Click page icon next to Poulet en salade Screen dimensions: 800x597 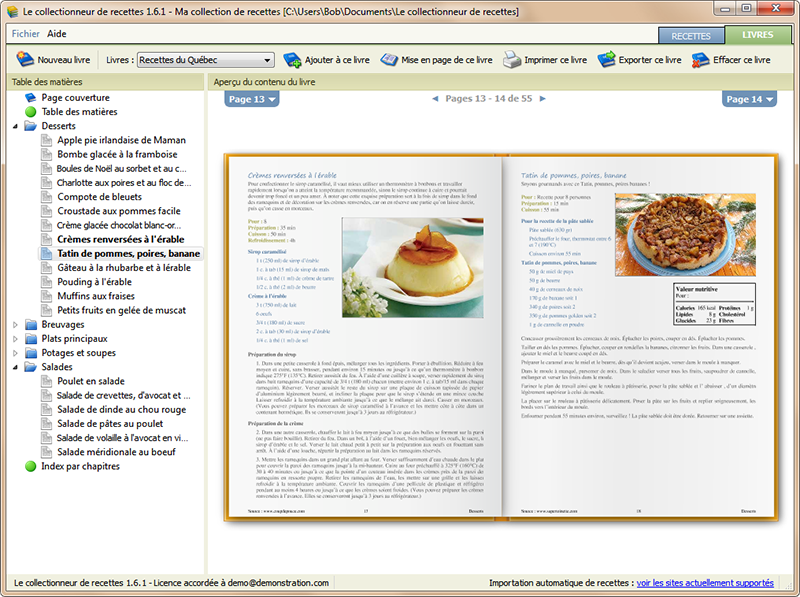[x=46, y=381]
